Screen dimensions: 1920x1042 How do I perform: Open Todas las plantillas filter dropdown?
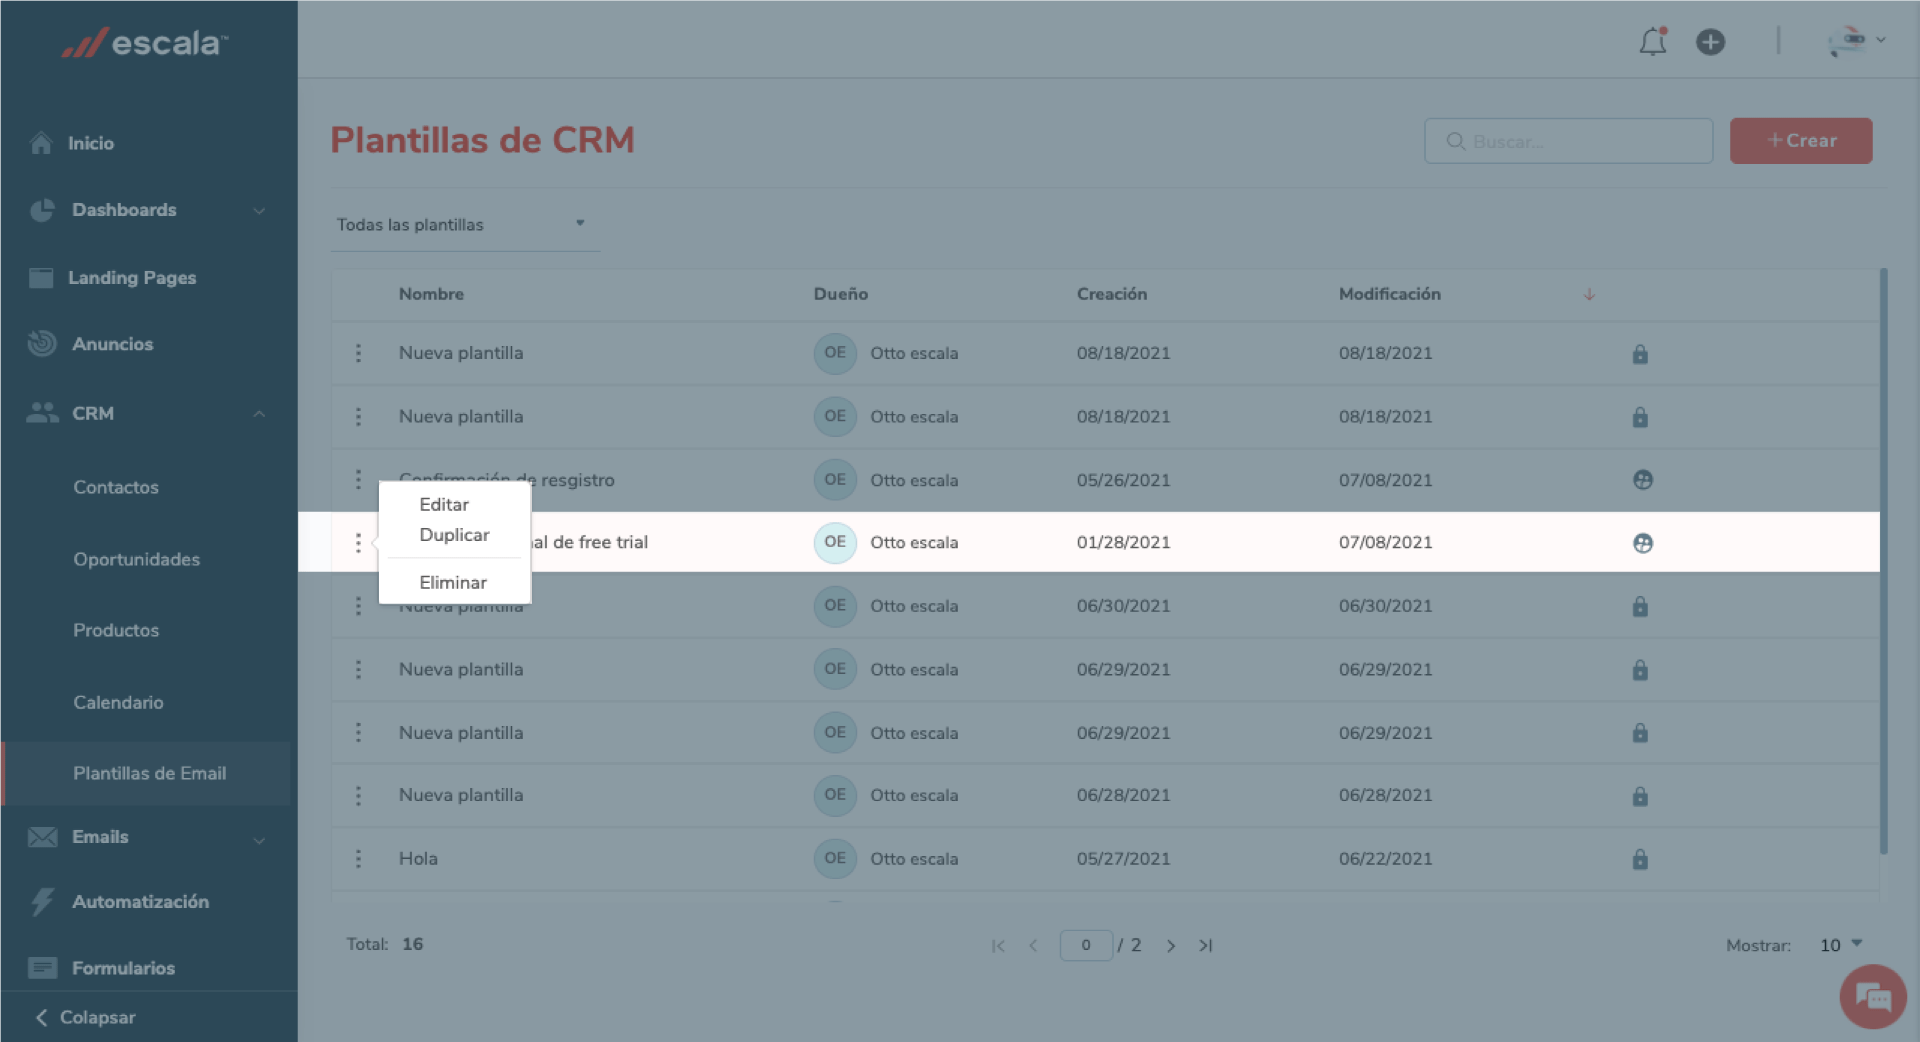(x=462, y=225)
